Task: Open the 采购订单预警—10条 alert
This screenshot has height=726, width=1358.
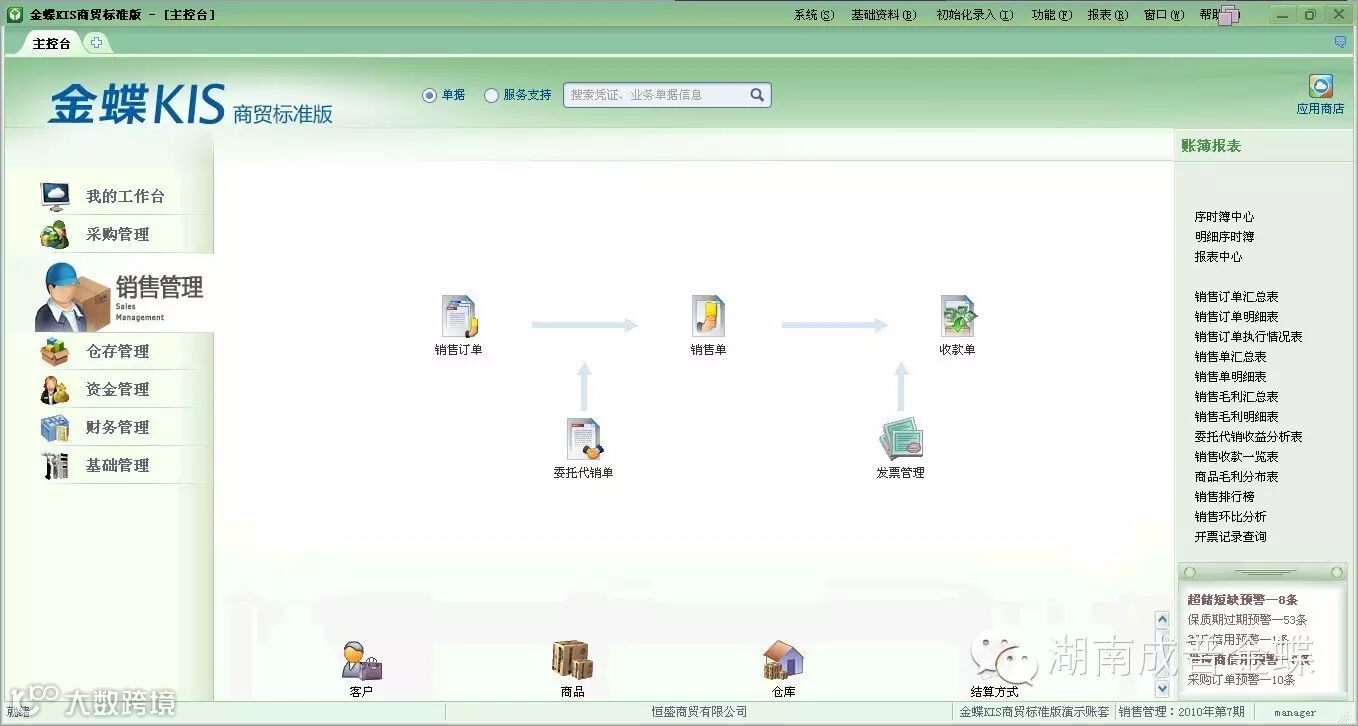Action: [x=1241, y=680]
